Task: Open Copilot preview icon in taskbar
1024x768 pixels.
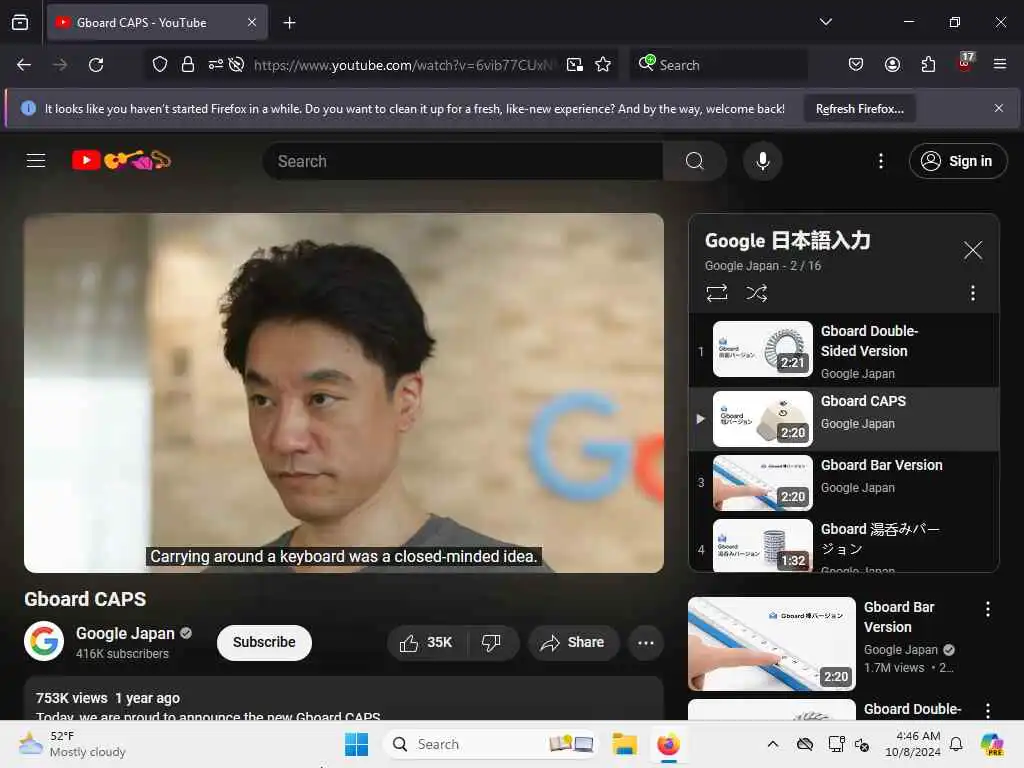Action: 991,744
